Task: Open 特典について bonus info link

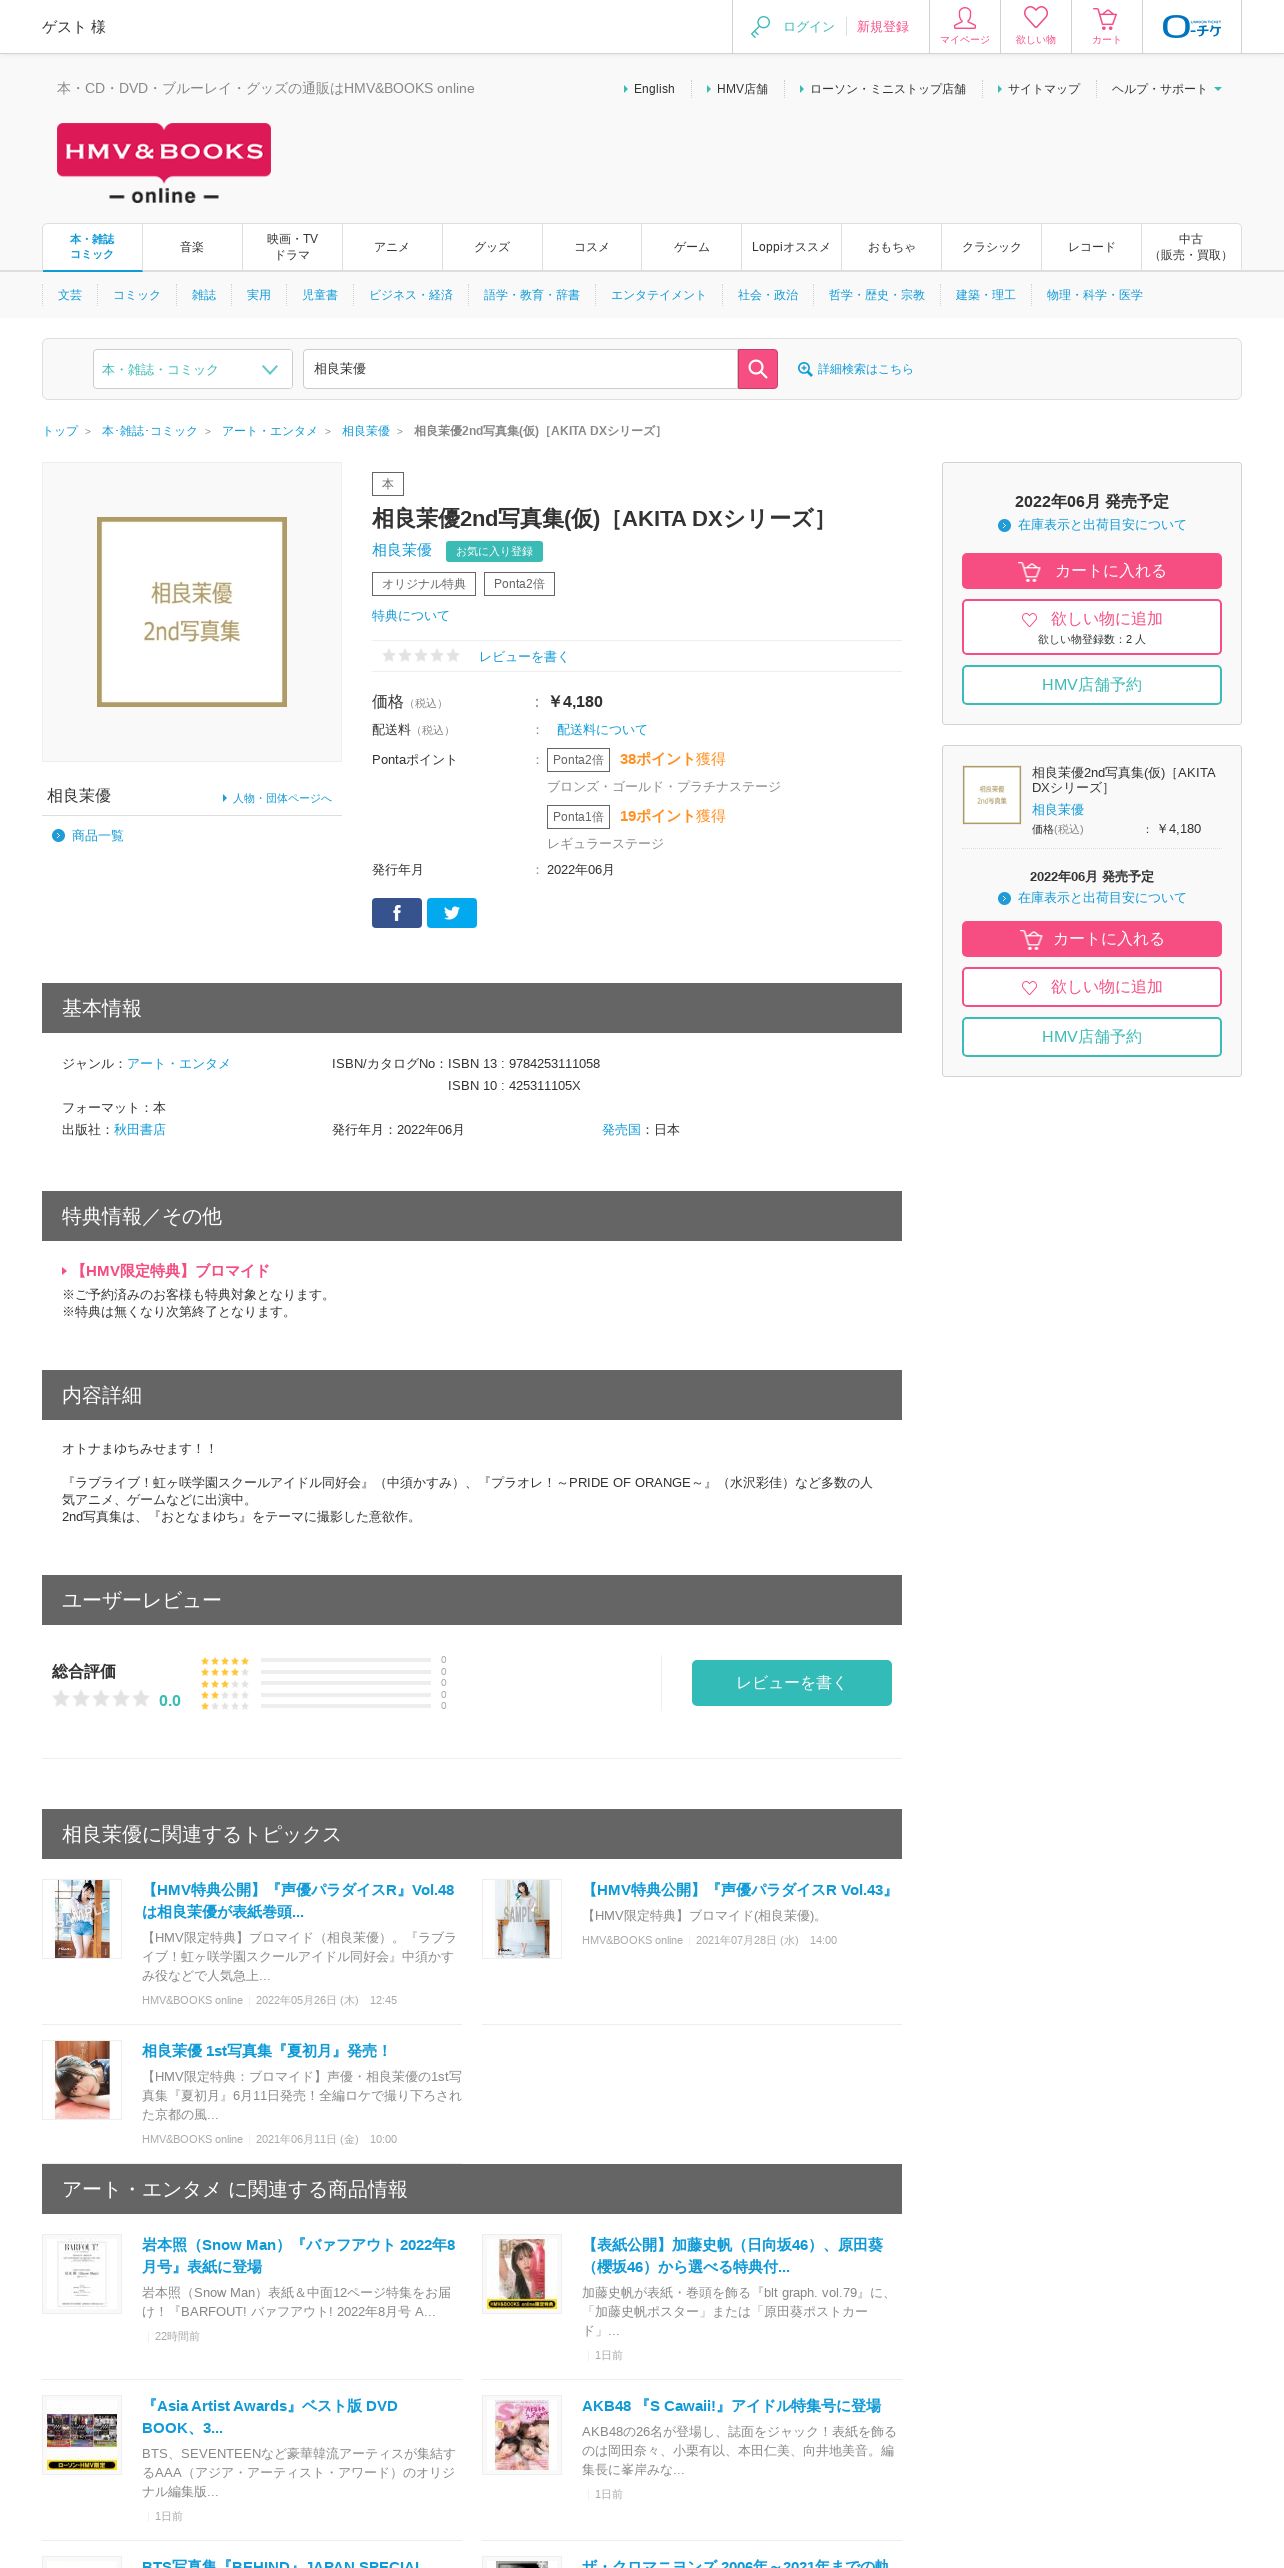Action: (411, 616)
